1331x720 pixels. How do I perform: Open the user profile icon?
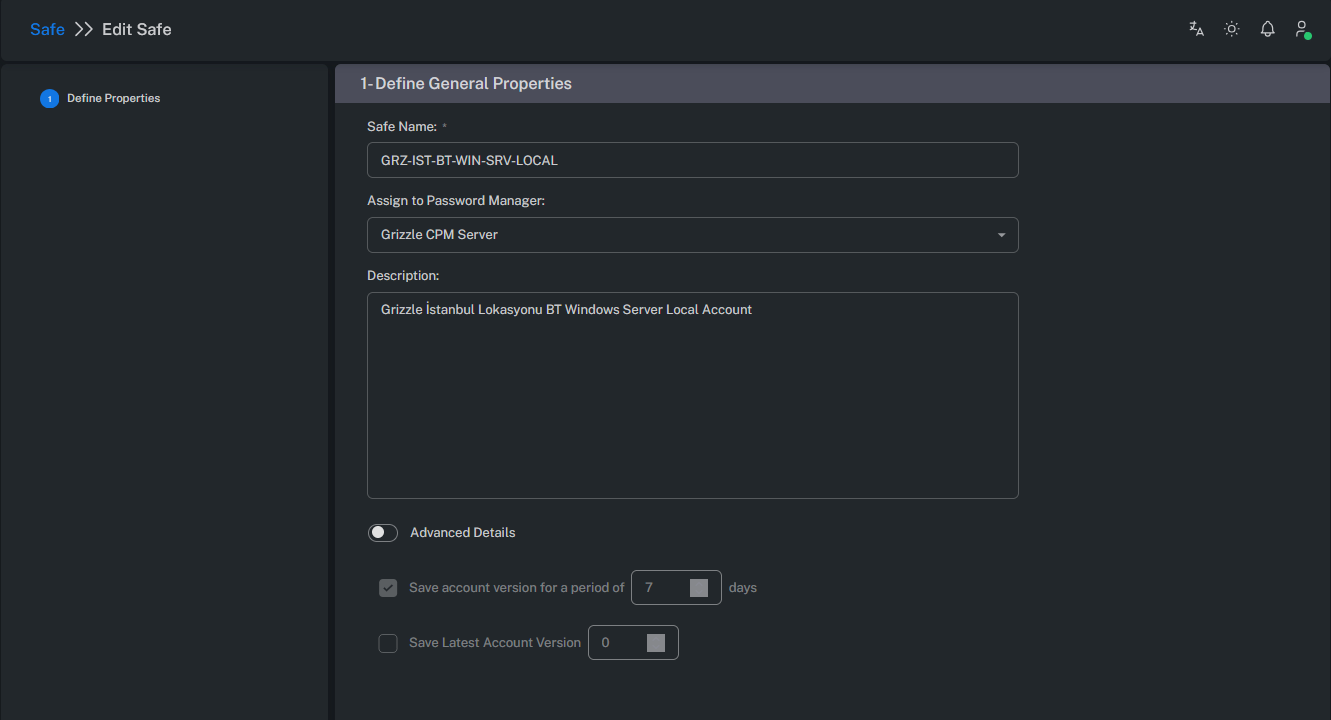pos(1302,29)
